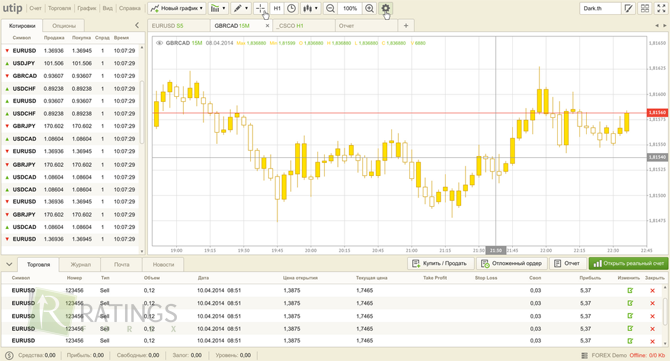Switch to the Журнал tab

(x=80, y=264)
